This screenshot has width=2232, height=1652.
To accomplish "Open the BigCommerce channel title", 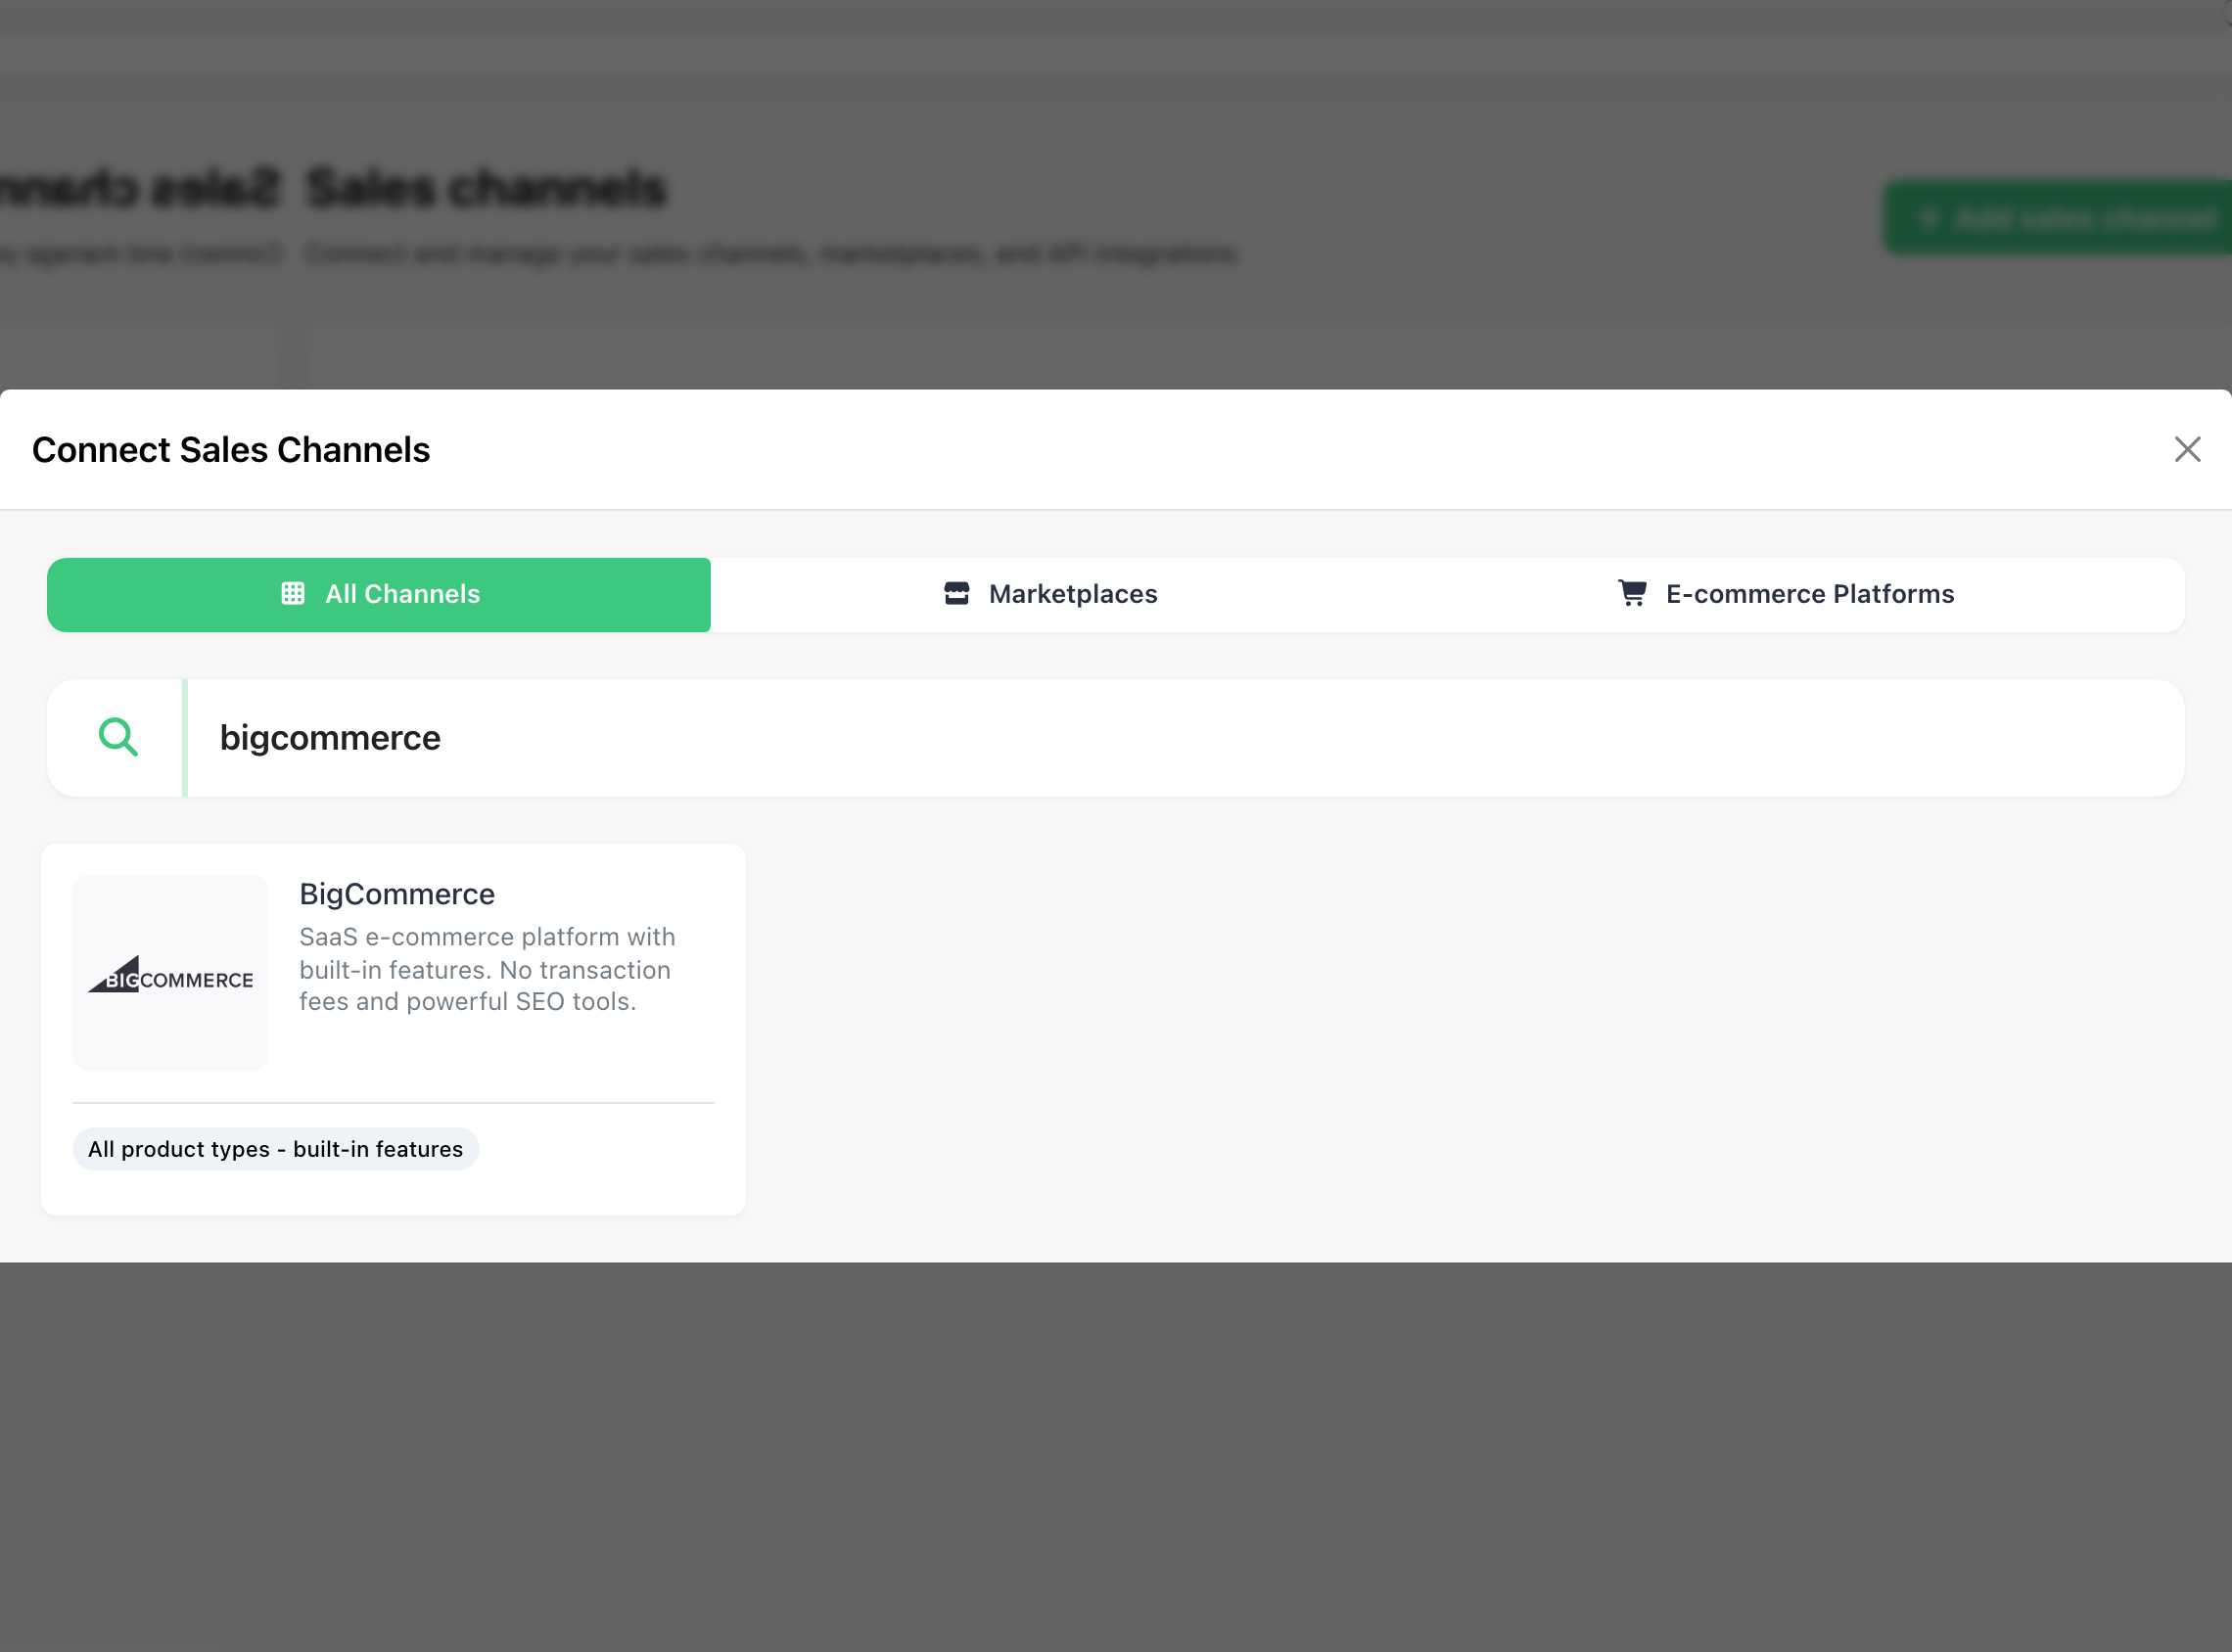I will [397, 894].
